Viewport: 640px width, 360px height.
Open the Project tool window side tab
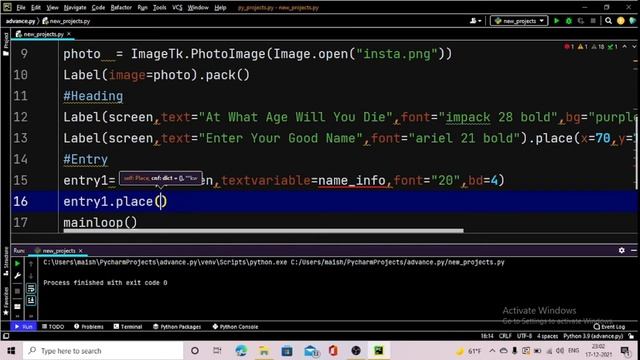5,44
